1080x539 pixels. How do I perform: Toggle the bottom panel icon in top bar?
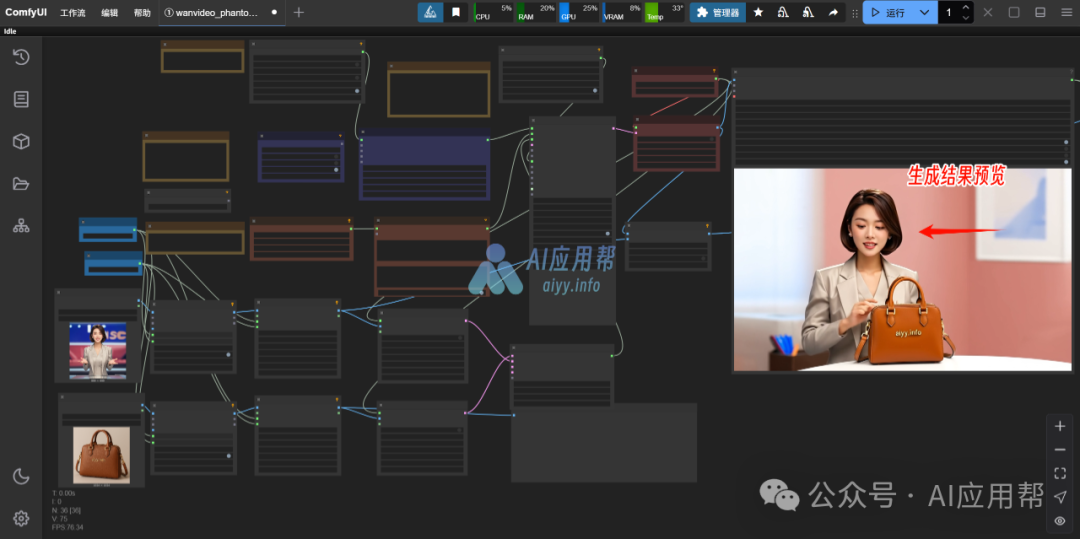[x=1040, y=12]
